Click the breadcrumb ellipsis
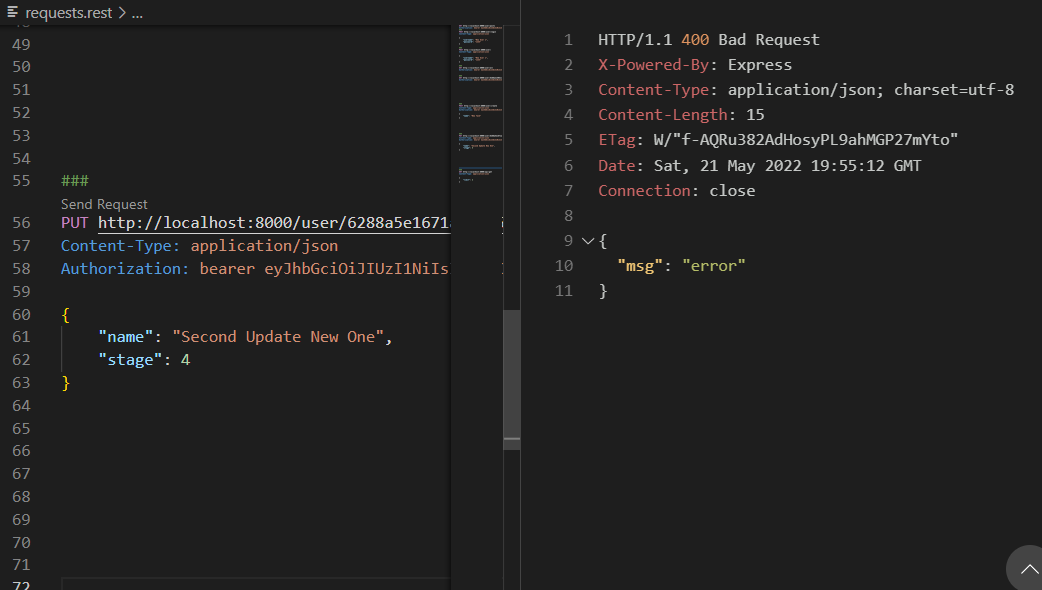The image size is (1042, 590). point(137,13)
